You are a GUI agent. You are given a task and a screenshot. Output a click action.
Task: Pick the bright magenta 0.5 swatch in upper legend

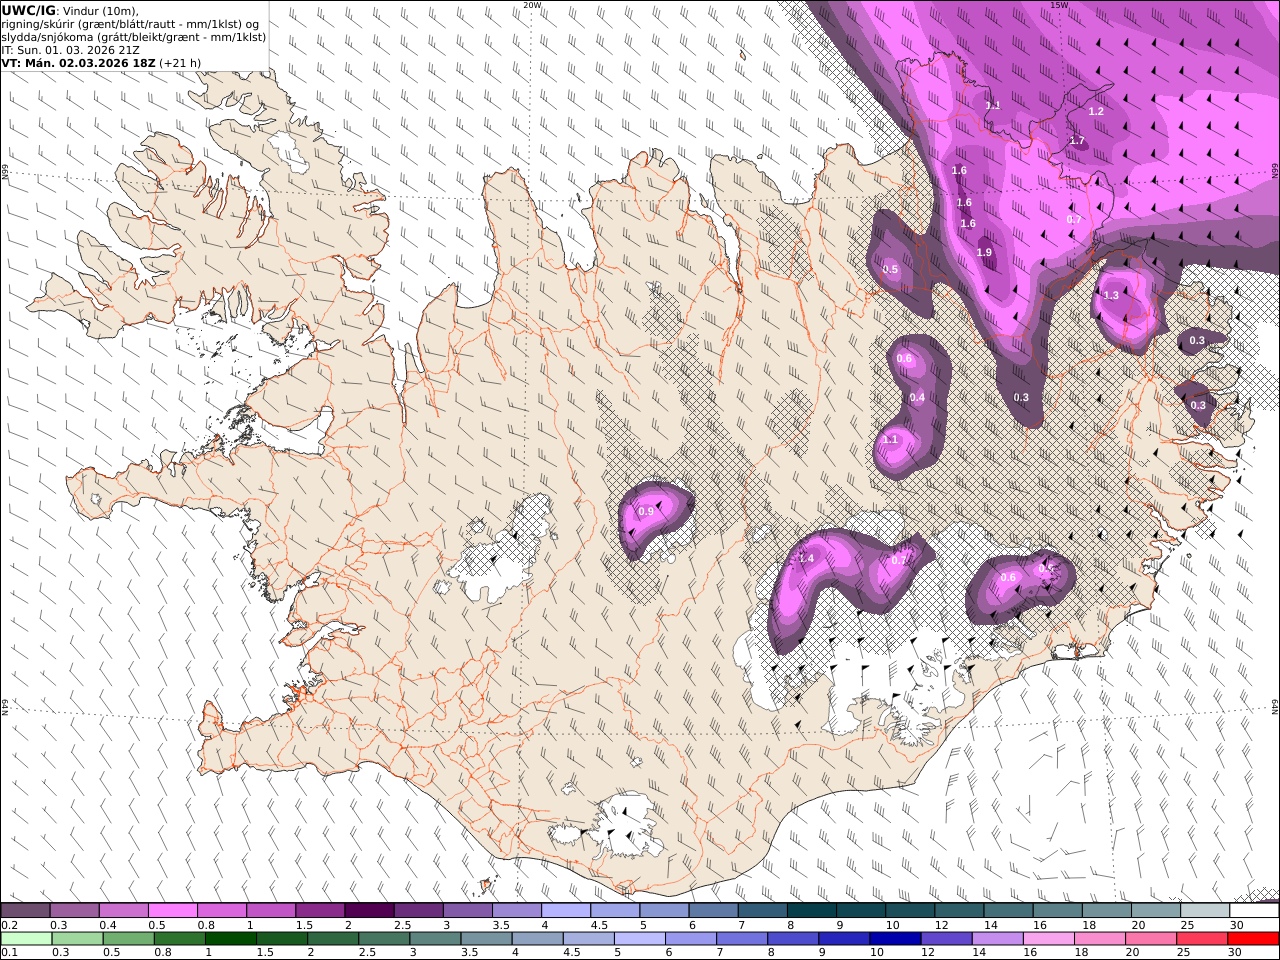(172, 911)
